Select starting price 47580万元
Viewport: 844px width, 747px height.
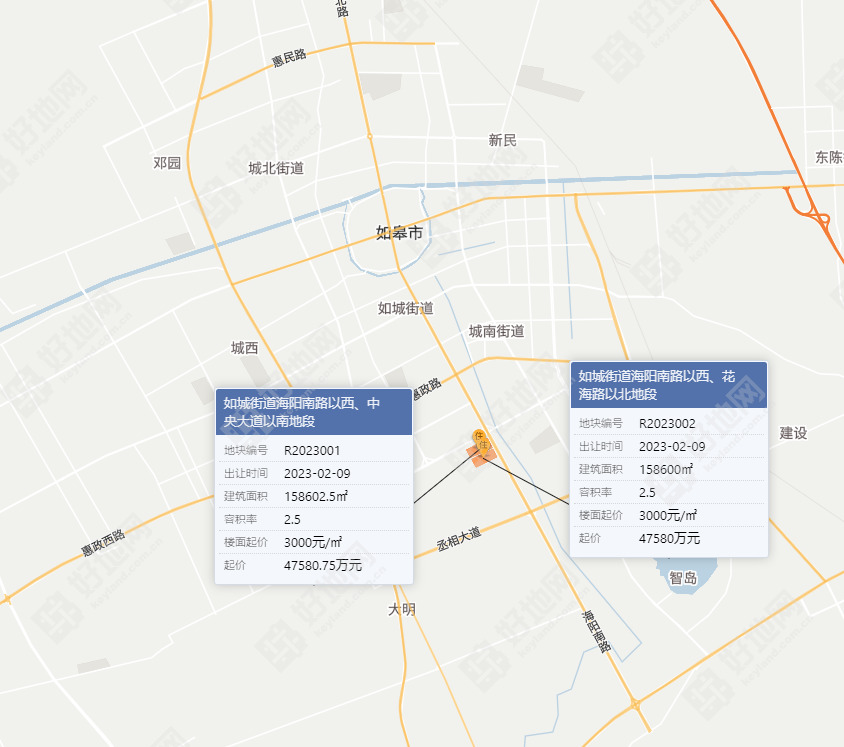[x=669, y=538]
